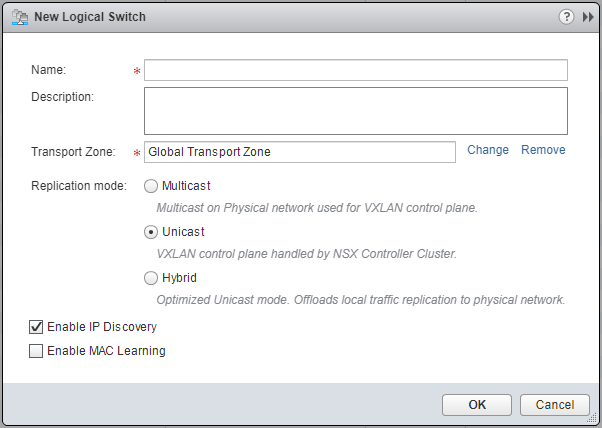Click the double-arrow expand icon in title bar
This screenshot has height=428, width=602.
pos(588,17)
